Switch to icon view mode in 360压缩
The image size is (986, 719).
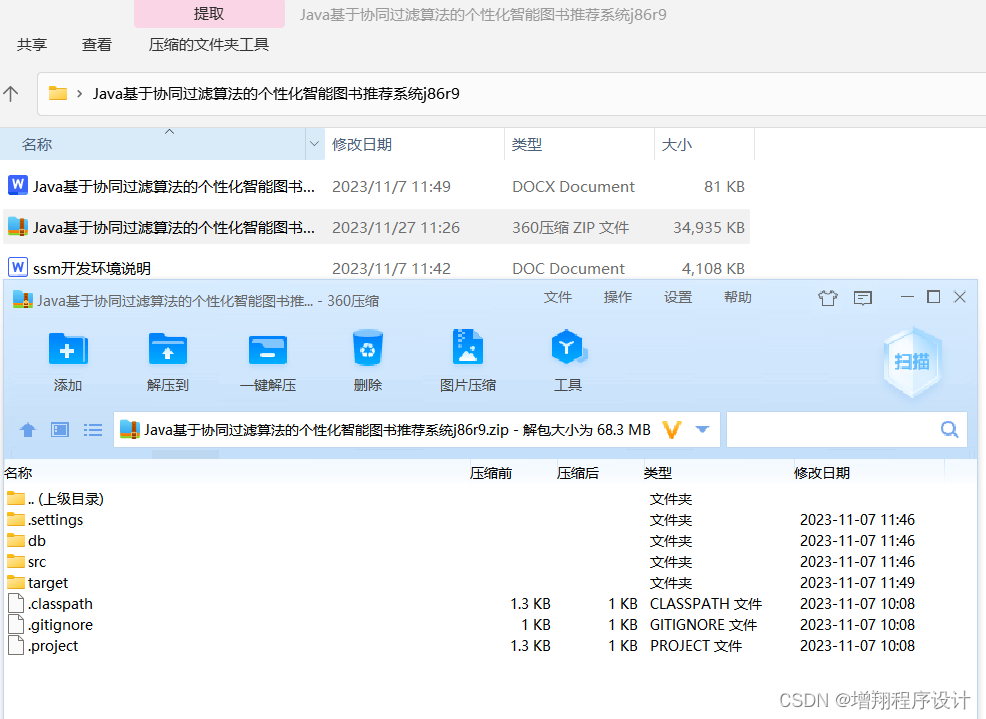60,430
